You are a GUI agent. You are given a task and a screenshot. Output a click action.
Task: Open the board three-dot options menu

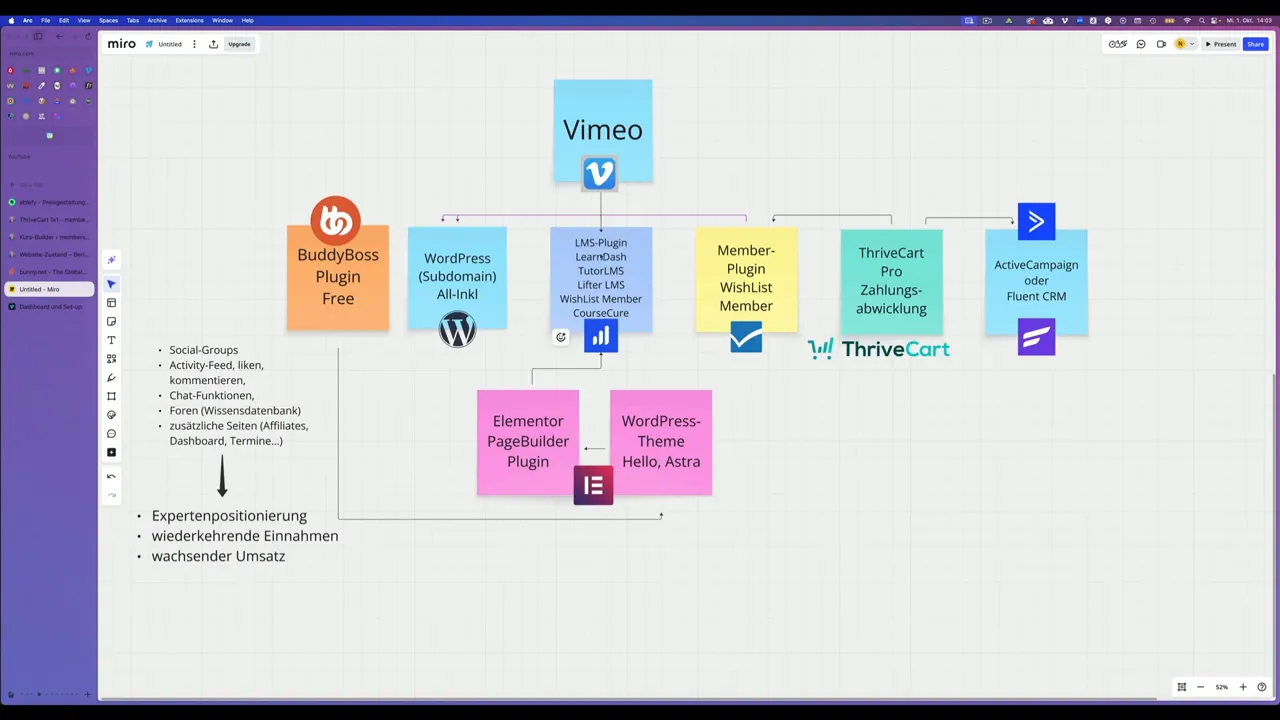click(x=194, y=44)
